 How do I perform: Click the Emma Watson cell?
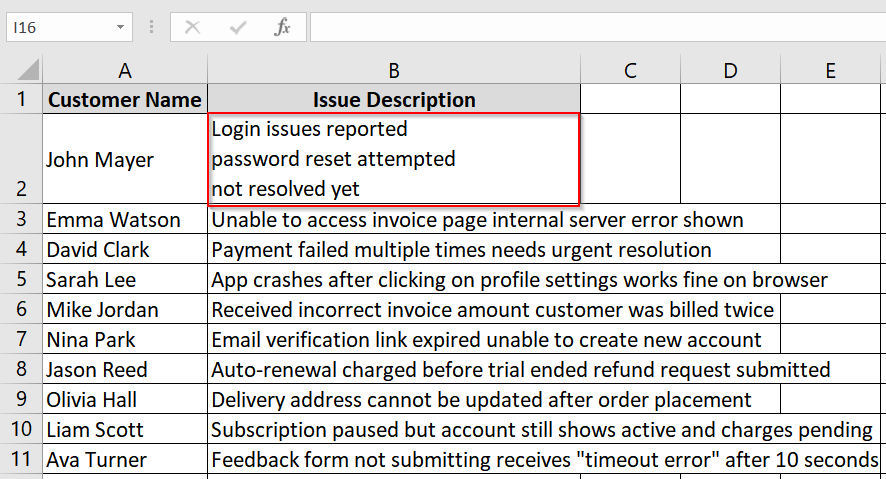point(125,219)
